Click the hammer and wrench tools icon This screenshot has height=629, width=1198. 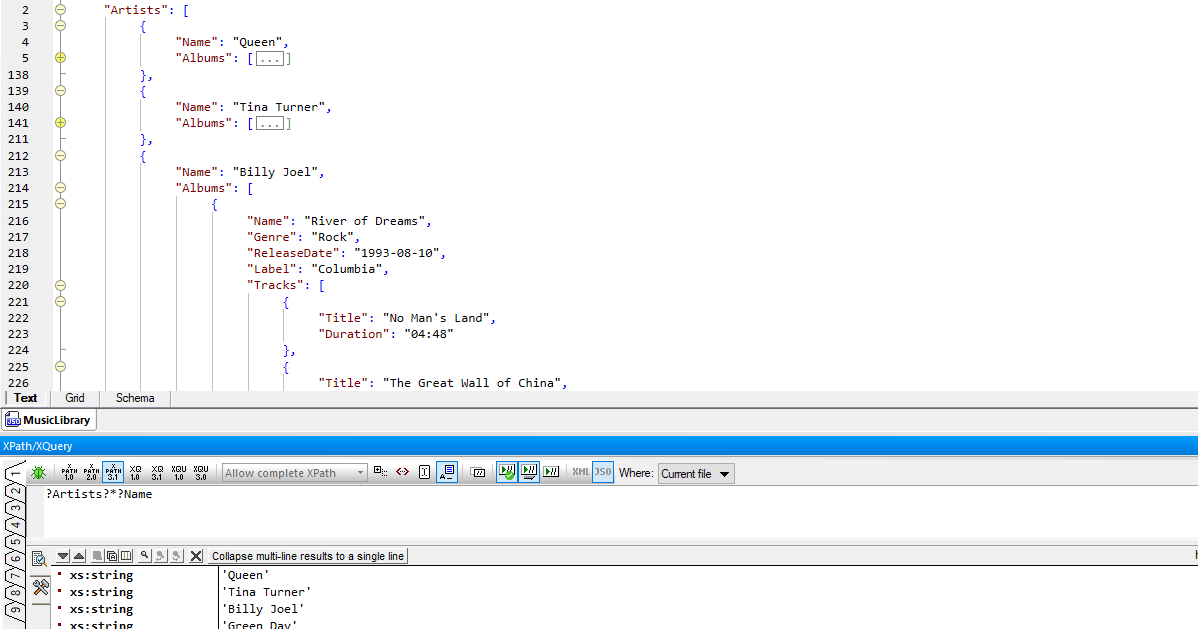(x=41, y=587)
